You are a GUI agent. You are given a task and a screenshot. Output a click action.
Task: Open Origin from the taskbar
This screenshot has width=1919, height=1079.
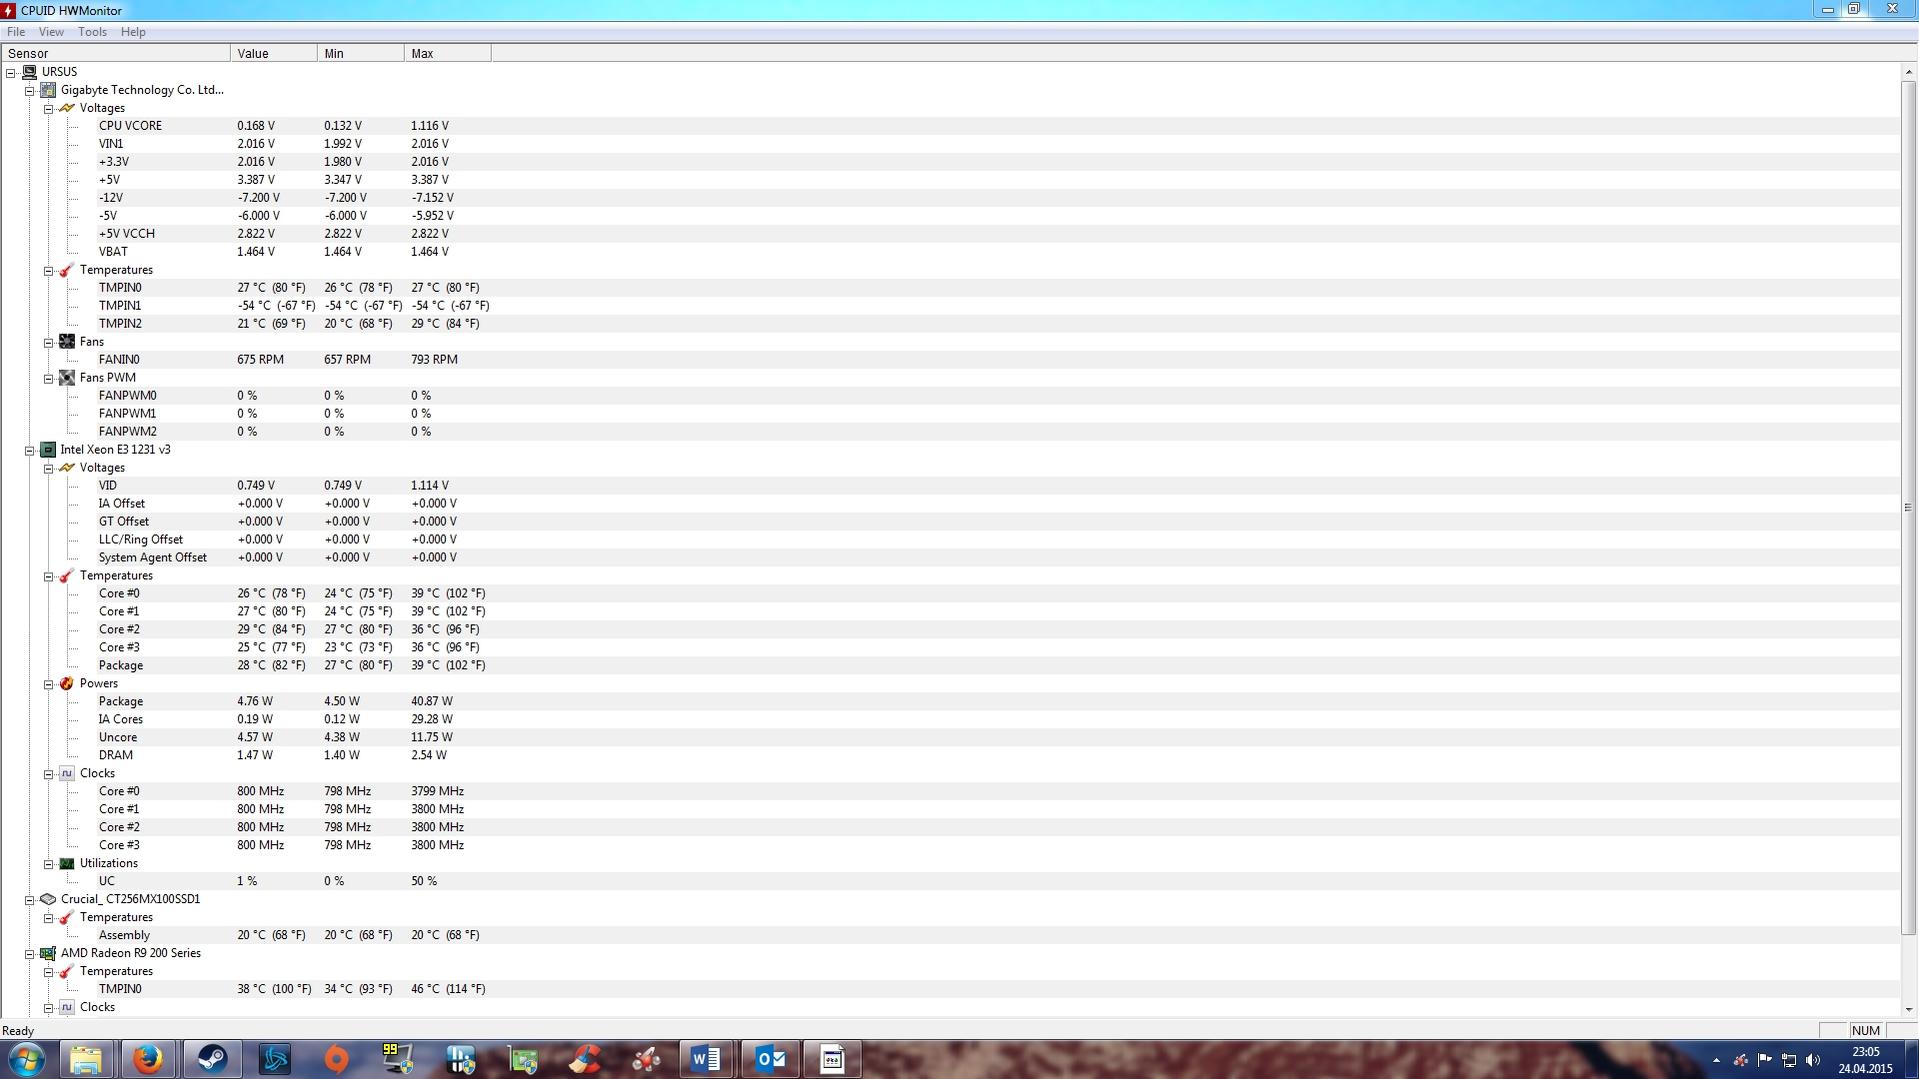pyautogui.click(x=337, y=1059)
